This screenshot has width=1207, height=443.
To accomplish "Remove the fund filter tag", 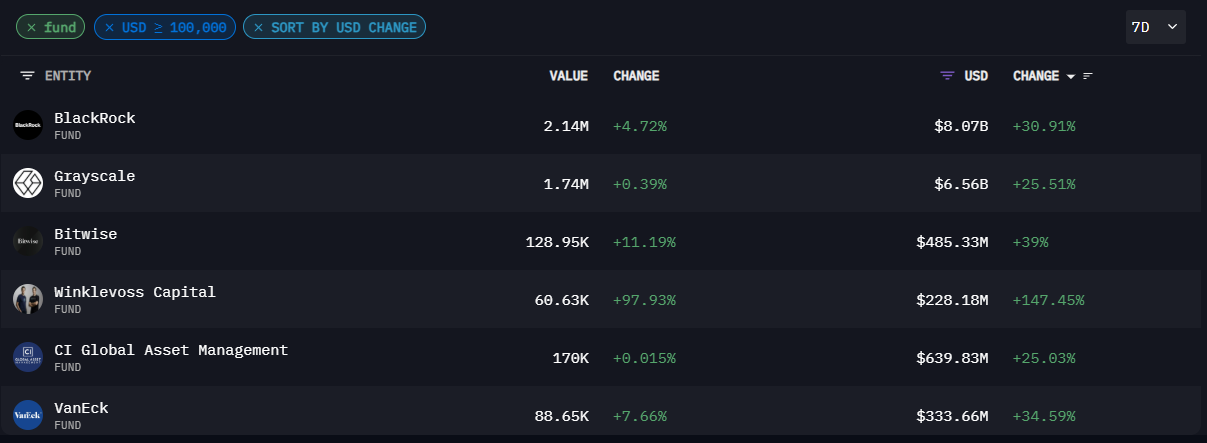I will pos(32,27).
